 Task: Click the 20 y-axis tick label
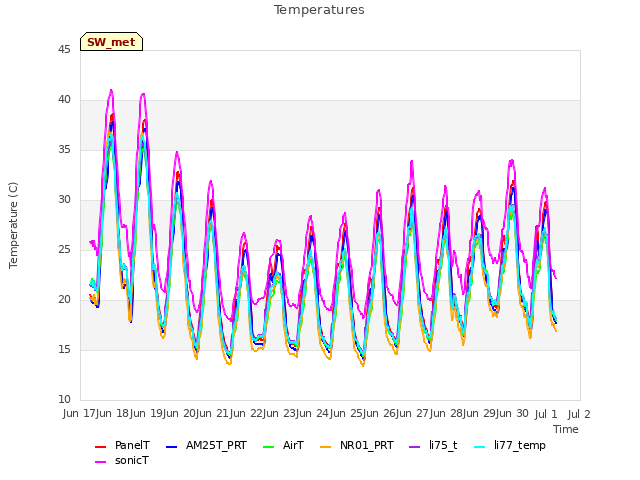64,300
